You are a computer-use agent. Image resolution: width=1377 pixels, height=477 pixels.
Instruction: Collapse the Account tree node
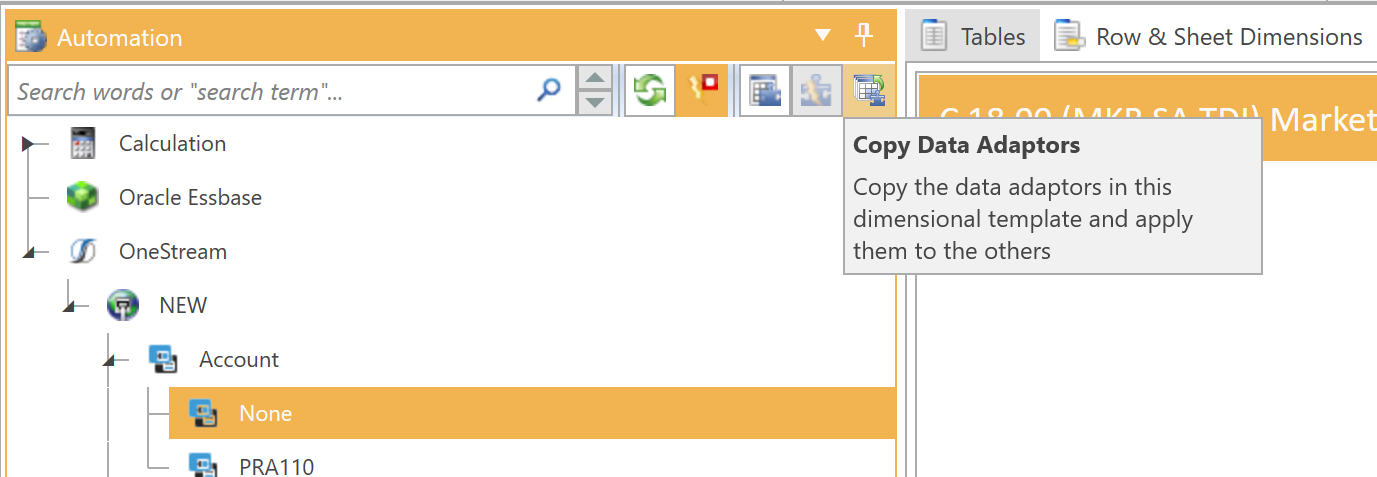pos(110,361)
